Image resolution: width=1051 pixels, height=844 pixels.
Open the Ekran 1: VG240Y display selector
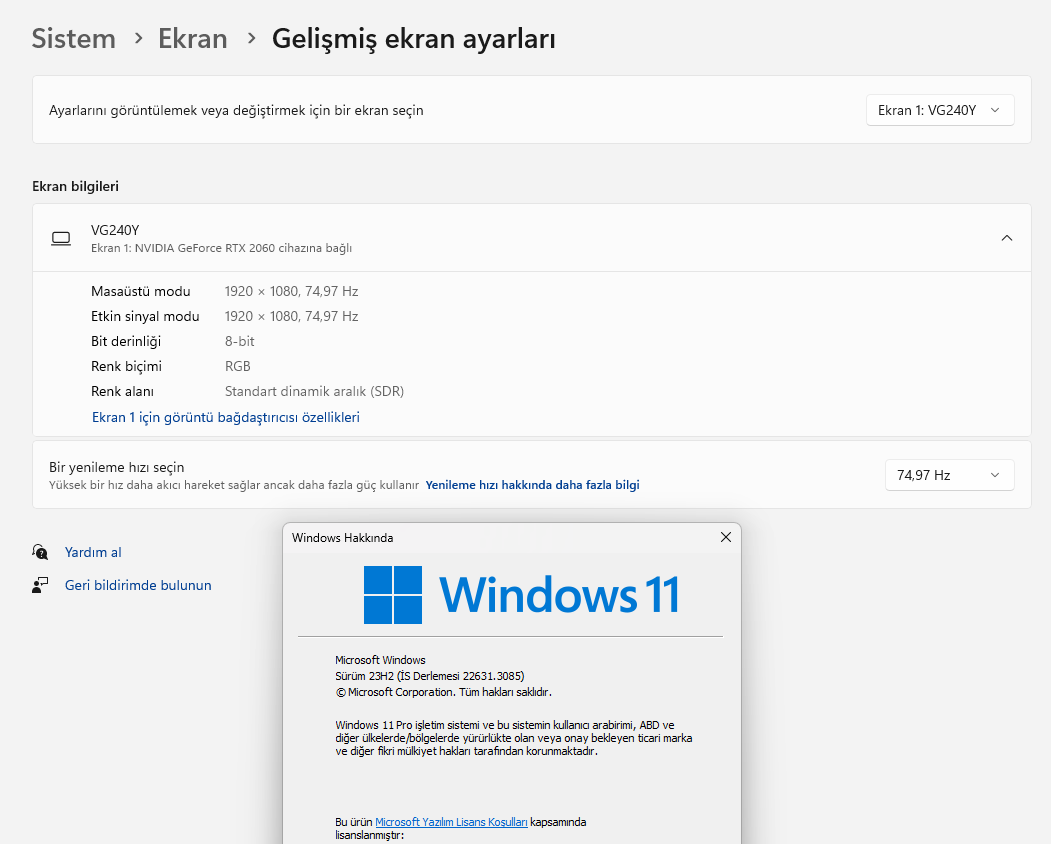point(940,110)
